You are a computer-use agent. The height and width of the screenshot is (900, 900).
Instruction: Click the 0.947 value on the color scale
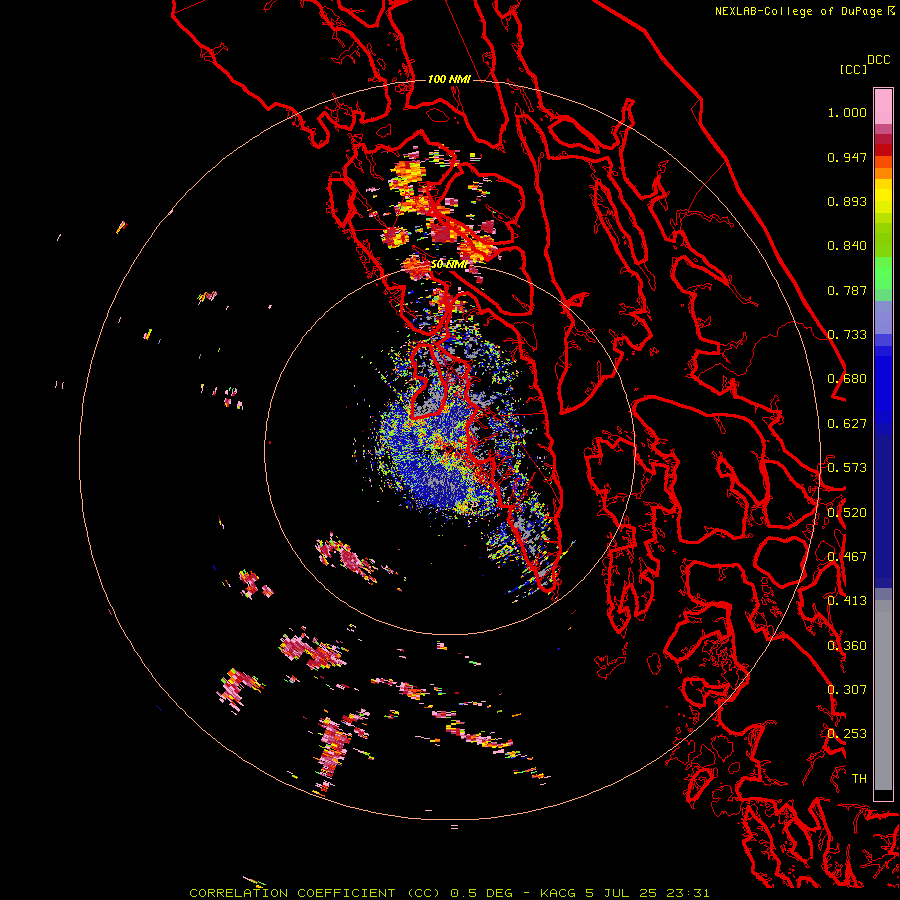(x=847, y=157)
